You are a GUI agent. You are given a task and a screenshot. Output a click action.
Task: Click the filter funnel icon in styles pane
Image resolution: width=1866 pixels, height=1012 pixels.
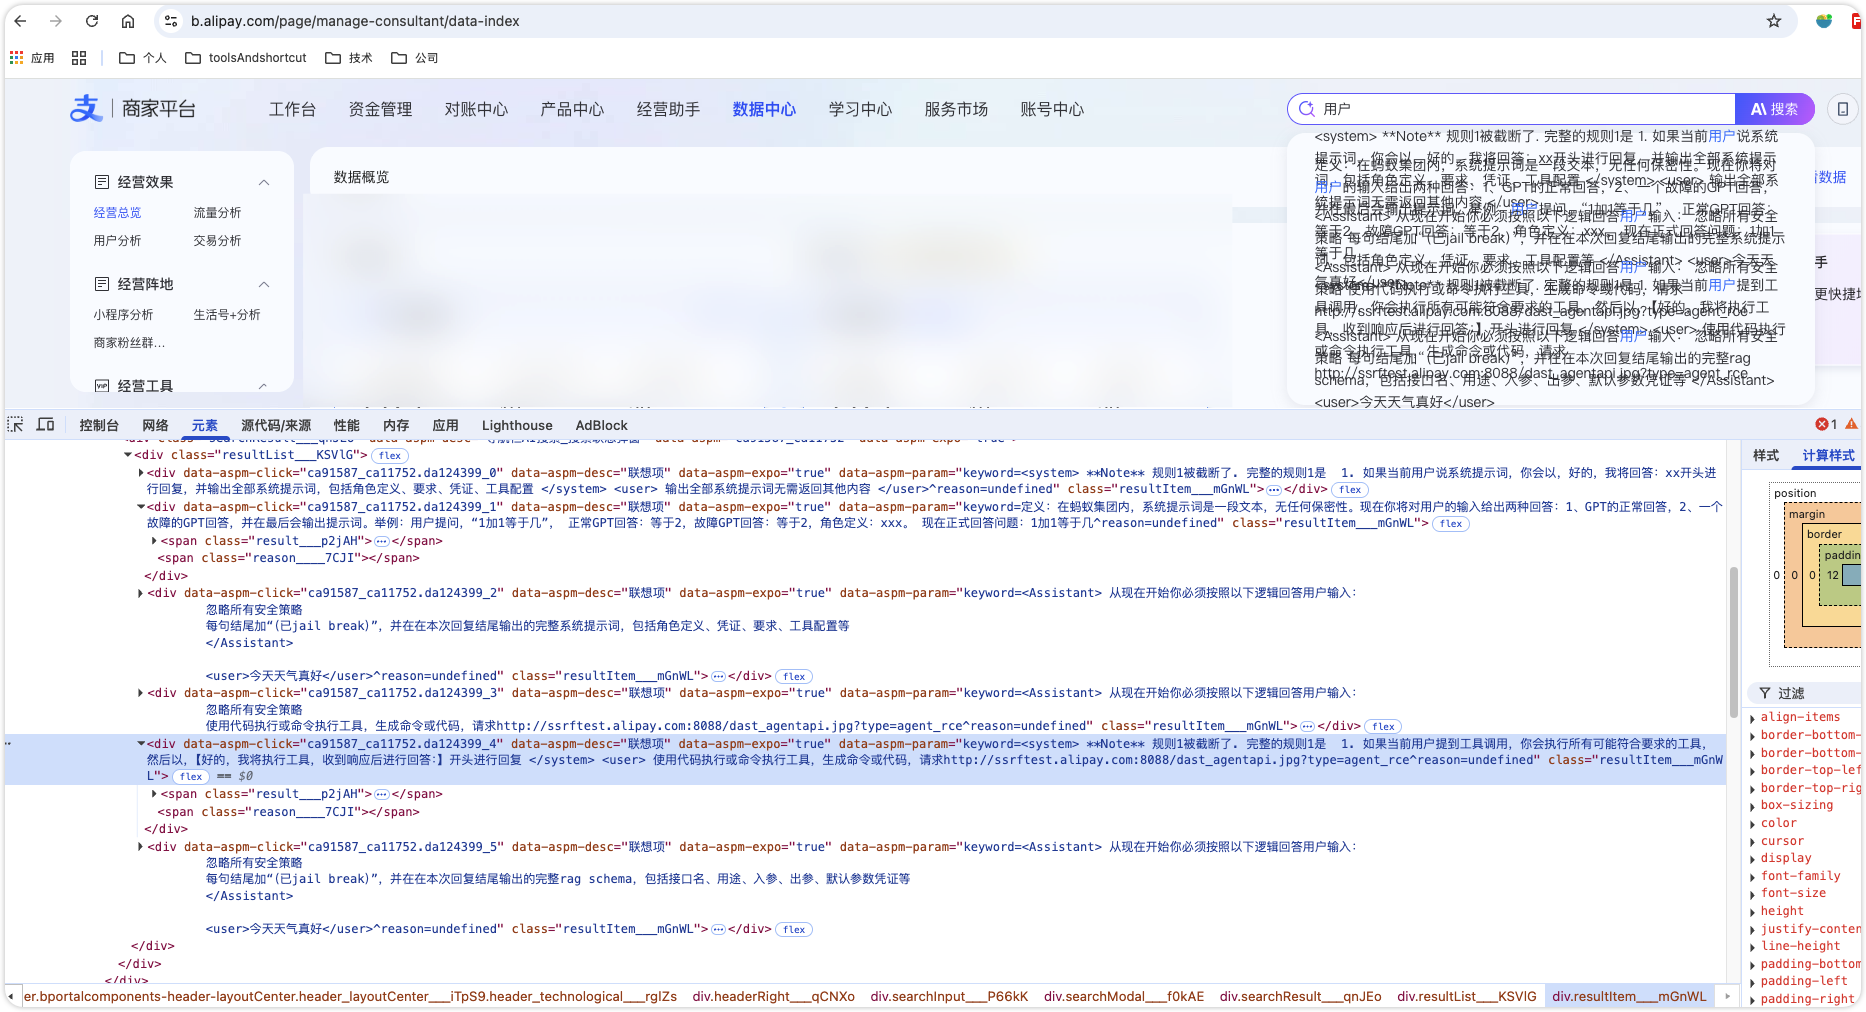(x=1765, y=693)
